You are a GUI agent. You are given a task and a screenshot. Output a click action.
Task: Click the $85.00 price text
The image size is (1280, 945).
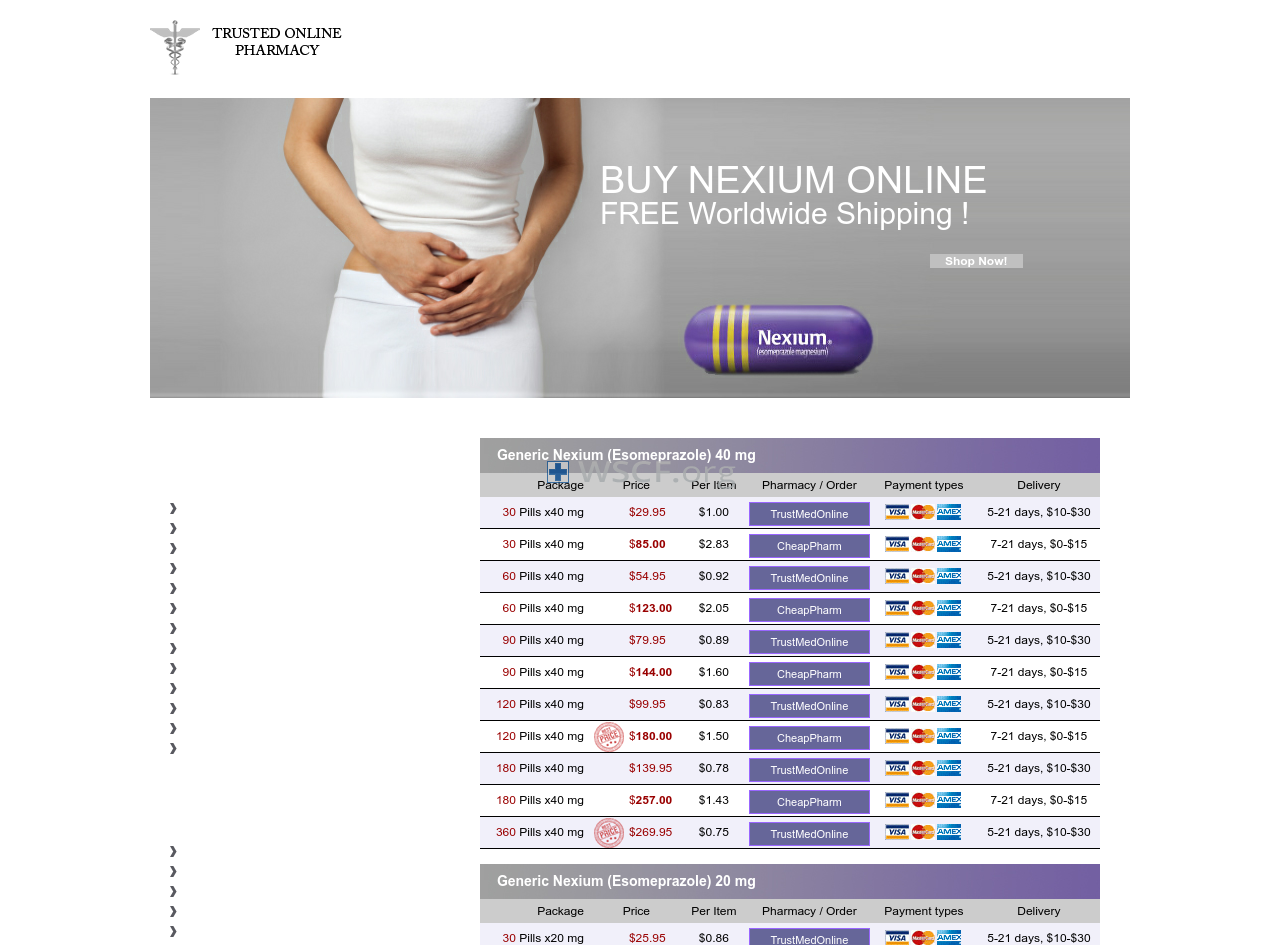coord(647,544)
